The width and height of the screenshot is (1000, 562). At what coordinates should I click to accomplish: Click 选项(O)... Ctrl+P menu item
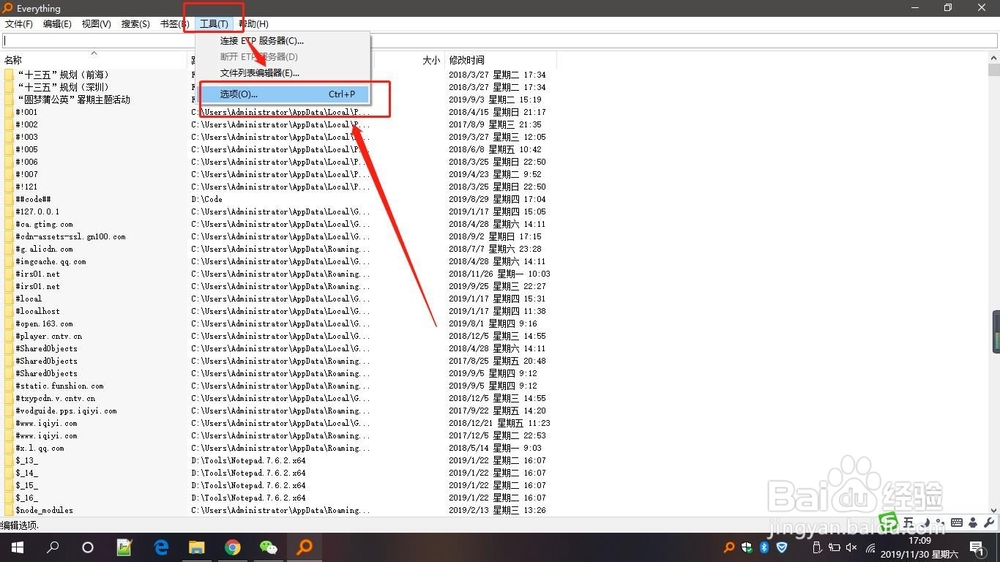coord(284,94)
